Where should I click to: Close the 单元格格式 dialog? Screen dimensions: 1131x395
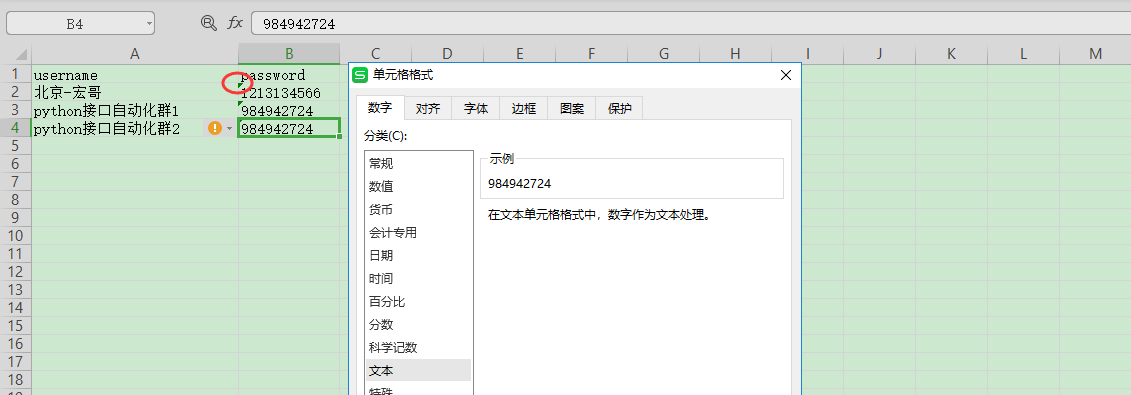(x=786, y=75)
